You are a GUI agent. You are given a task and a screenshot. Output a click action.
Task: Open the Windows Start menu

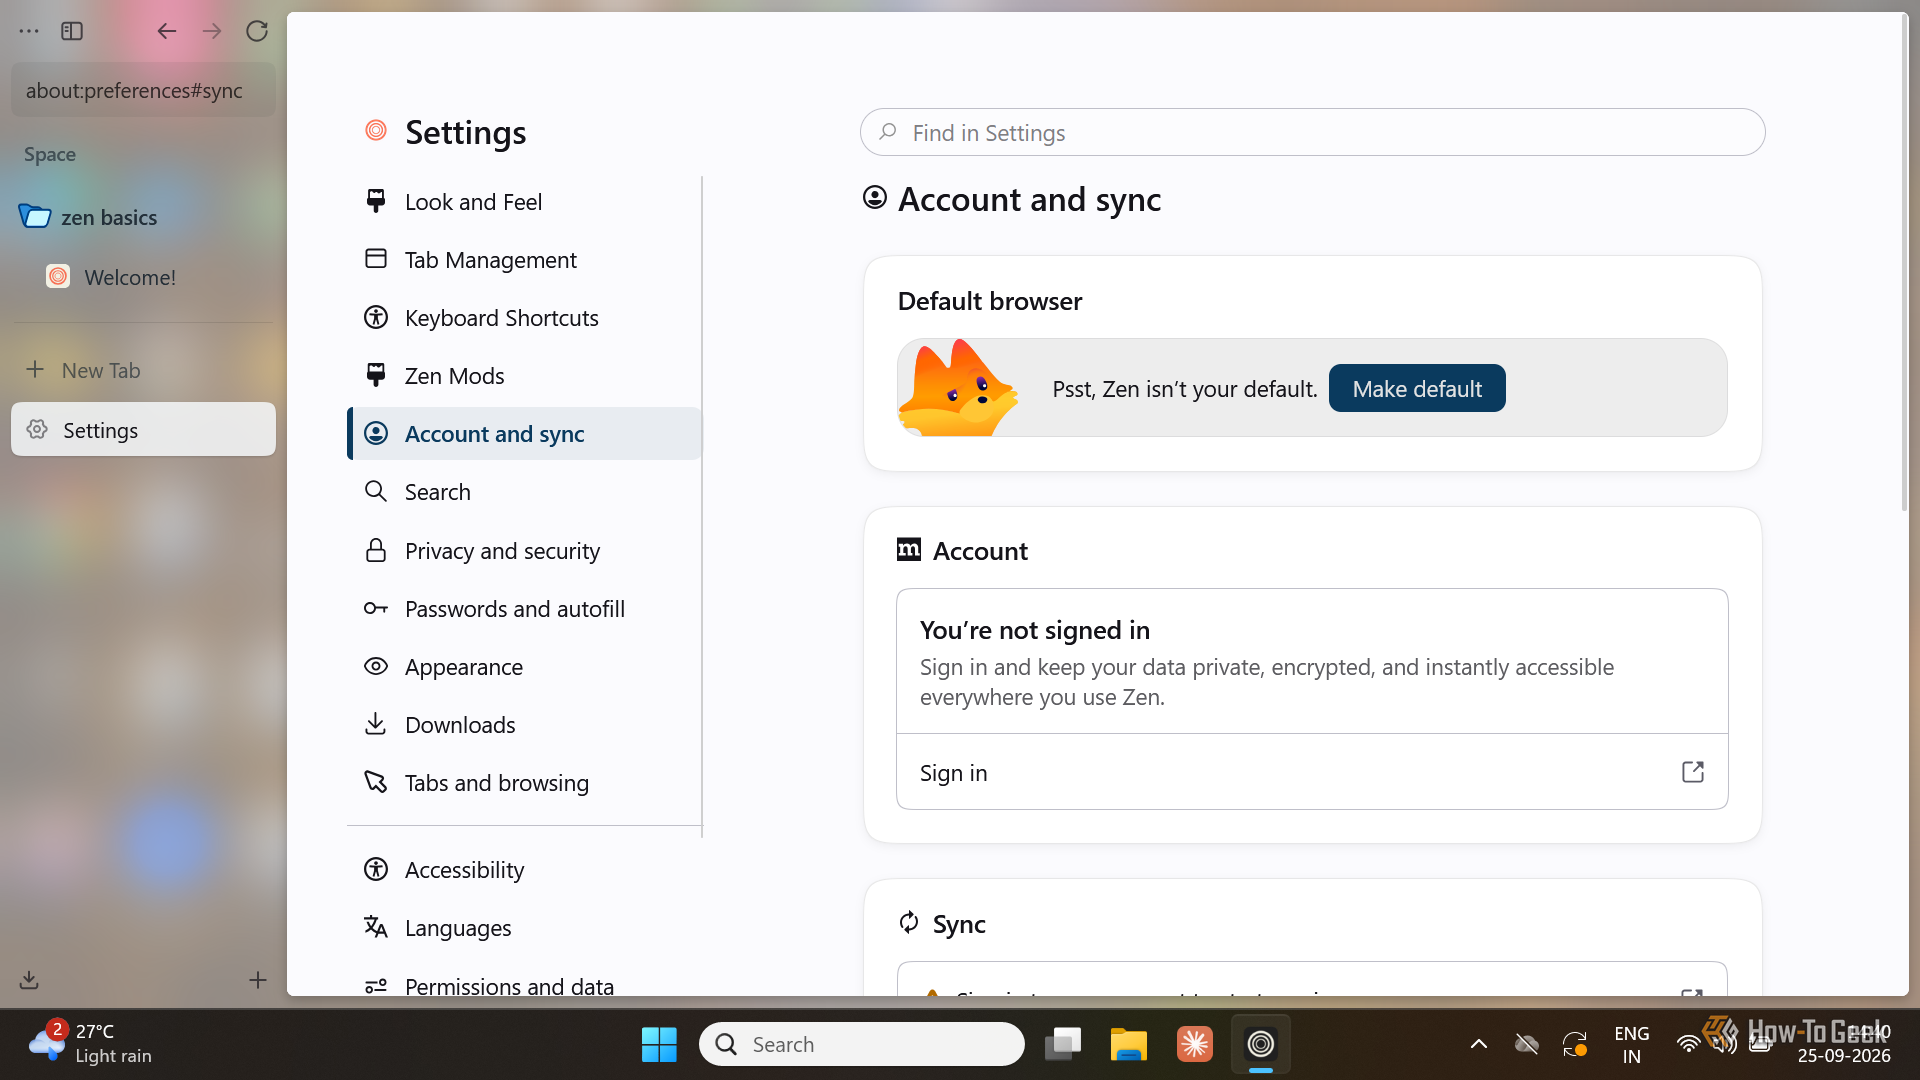point(659,1044)
